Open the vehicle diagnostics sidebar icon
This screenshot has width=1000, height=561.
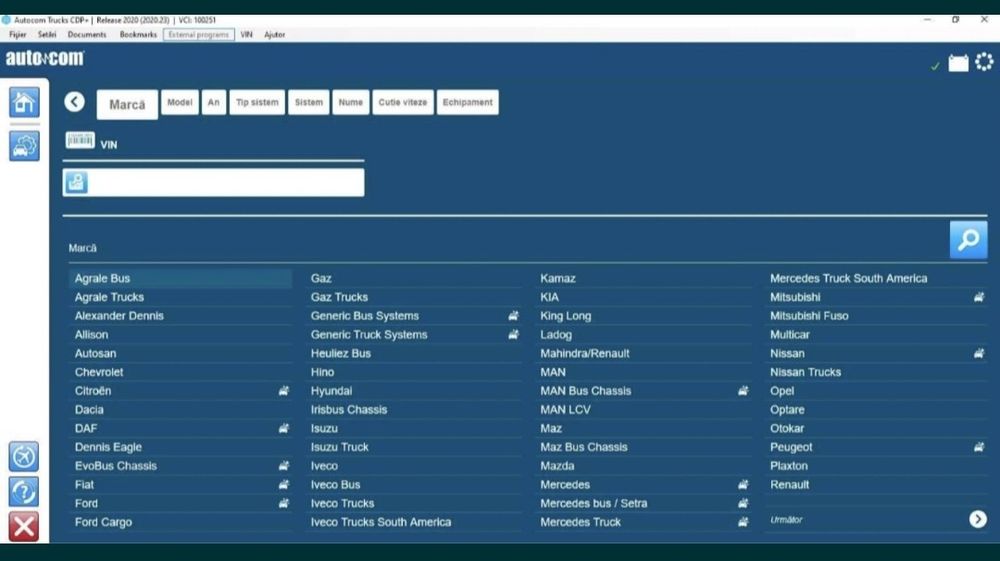24,146
